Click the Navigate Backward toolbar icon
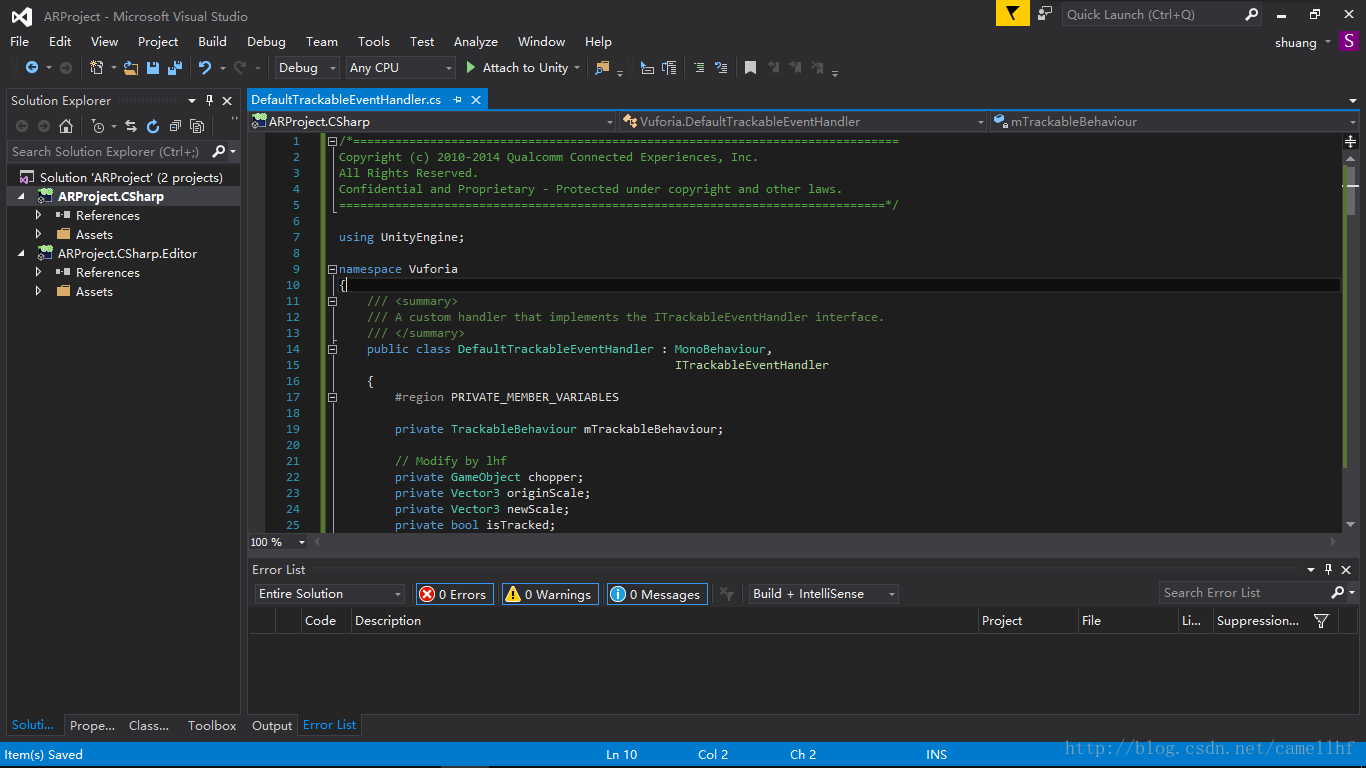The image size is (1366, 768). tap(32, 68)
